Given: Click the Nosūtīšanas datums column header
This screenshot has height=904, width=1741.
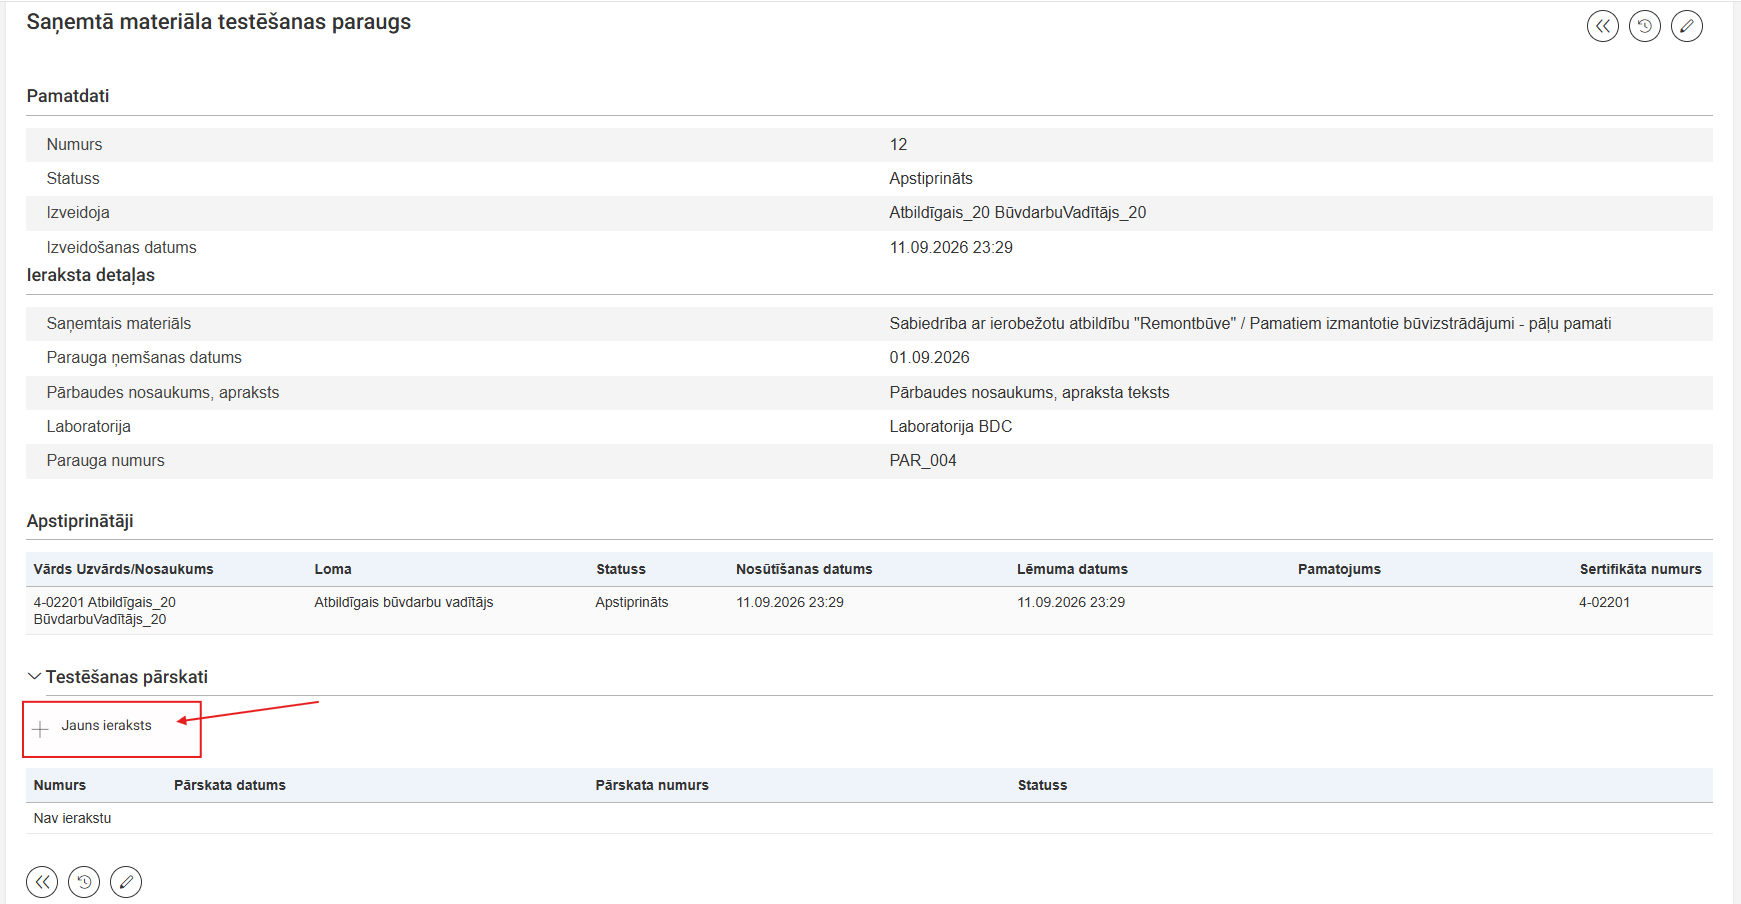Looking at the screenshot, I should coord(804,569).
